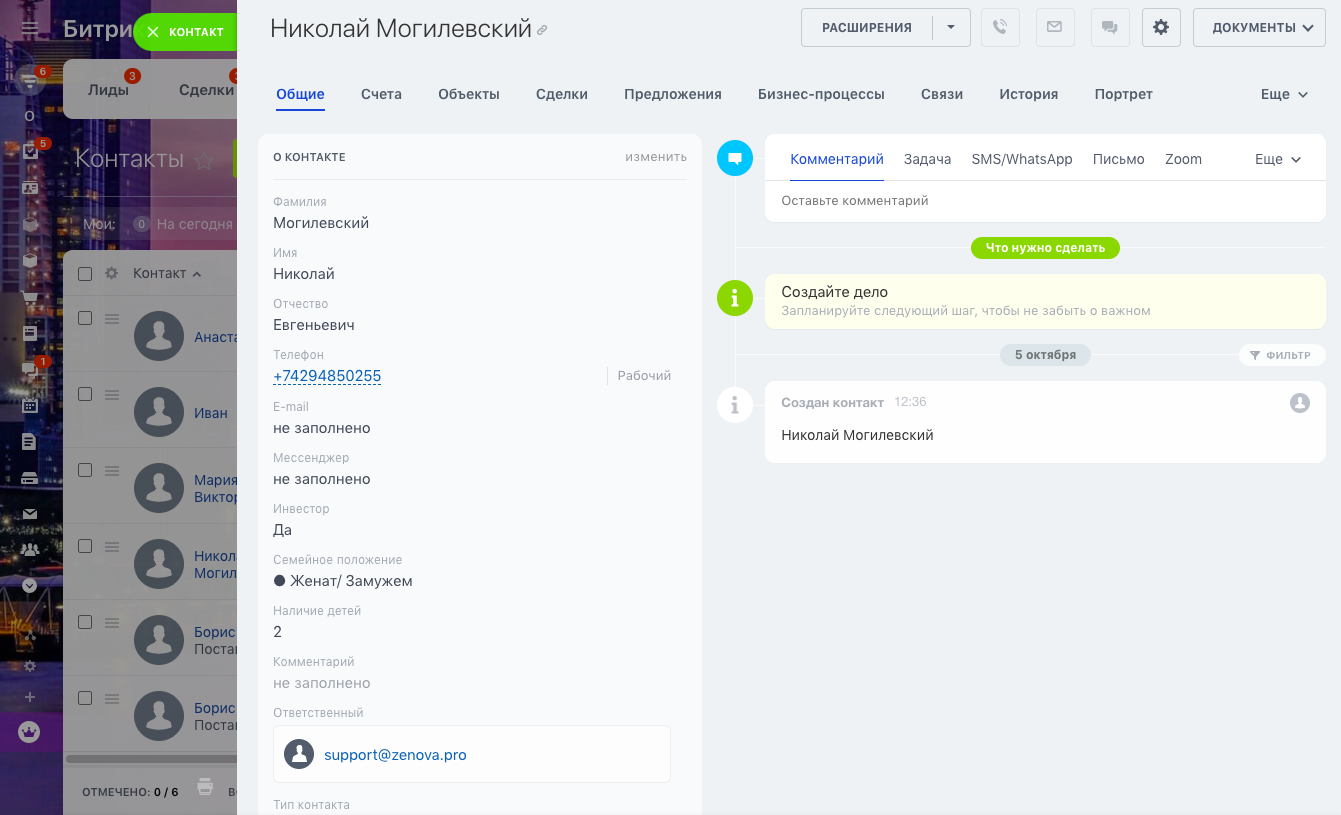
Task: Click the green info icon beside Создайте дело
Action: (735, 298)
